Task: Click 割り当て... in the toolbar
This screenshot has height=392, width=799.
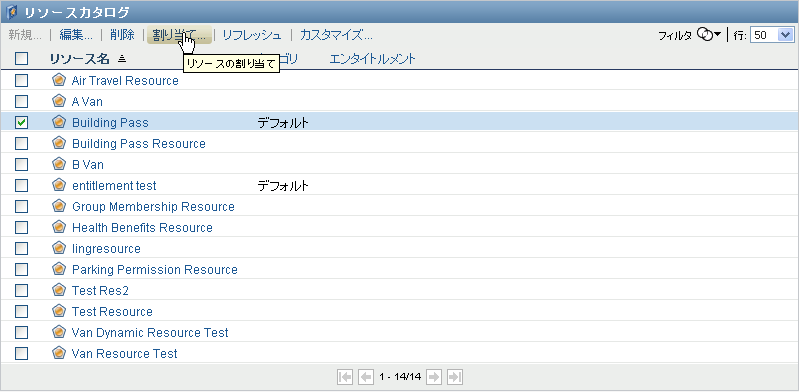Action: (179, 35)
